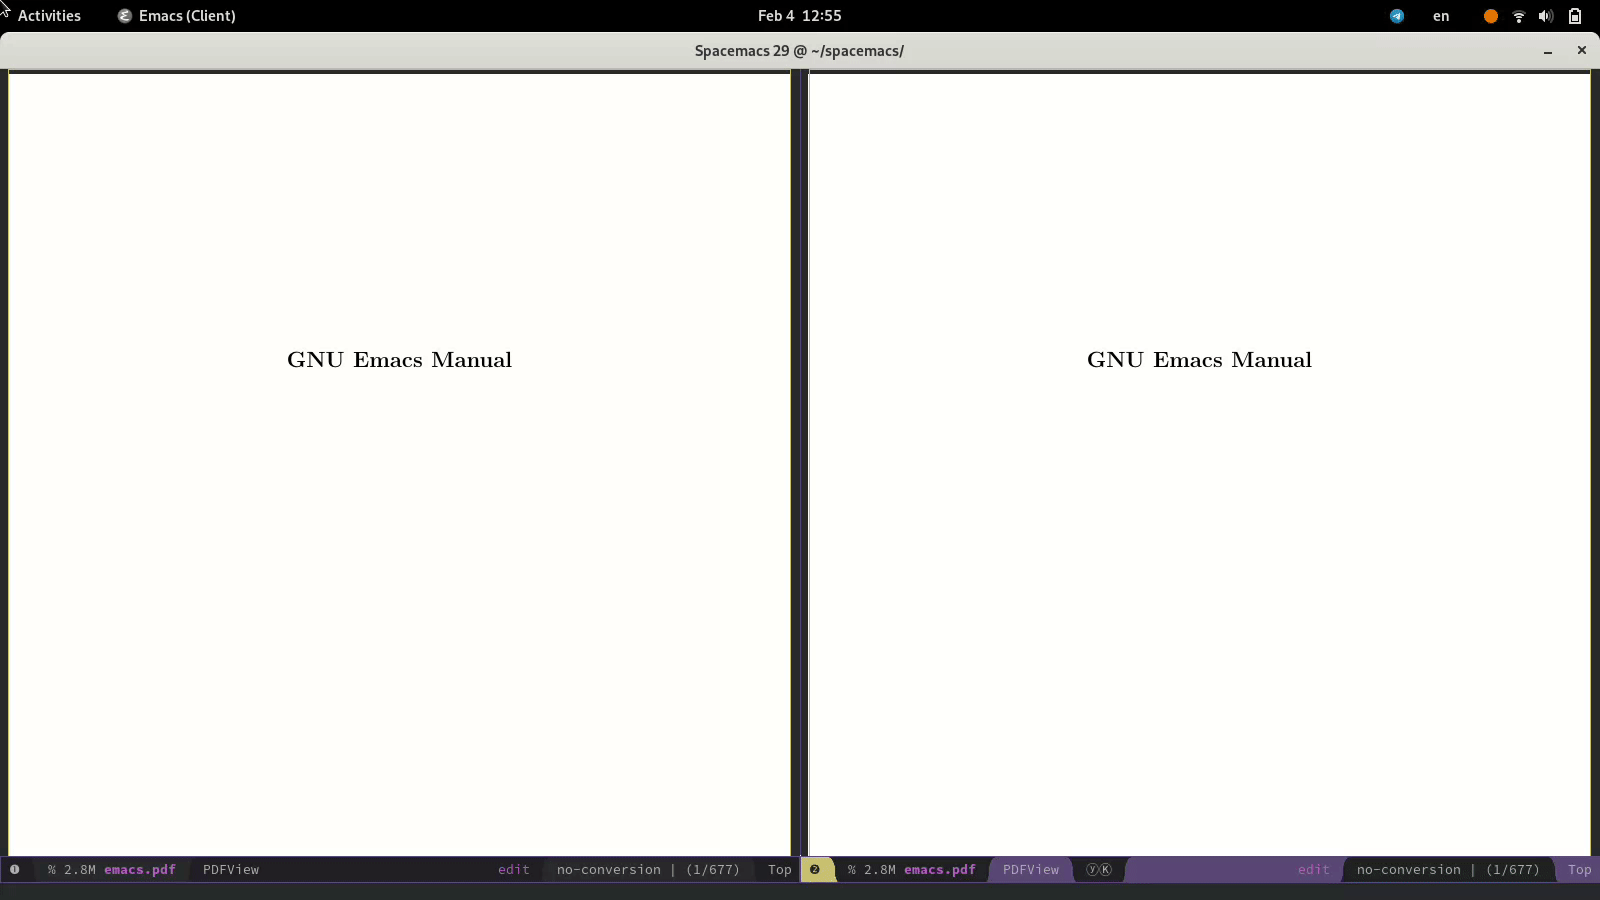Click the minor modes icons in right modeline
The image size is (1600, 900).
pyautogui.click(x=1099, y=869)
